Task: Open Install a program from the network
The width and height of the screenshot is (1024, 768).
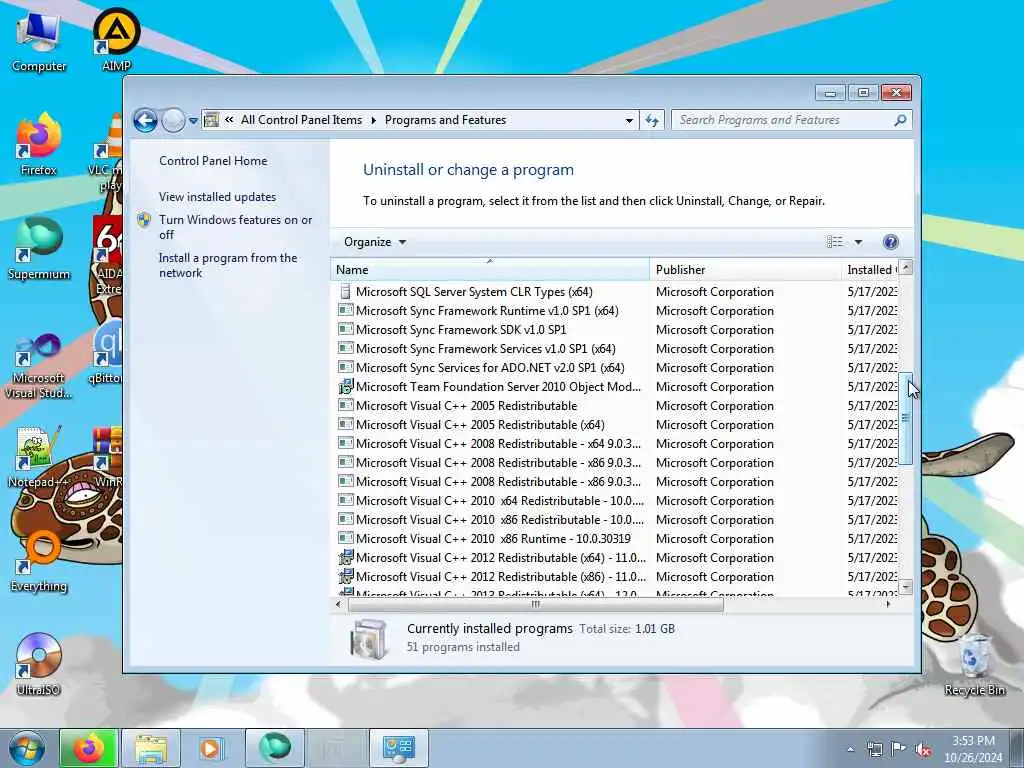Action: click(228, 265)
